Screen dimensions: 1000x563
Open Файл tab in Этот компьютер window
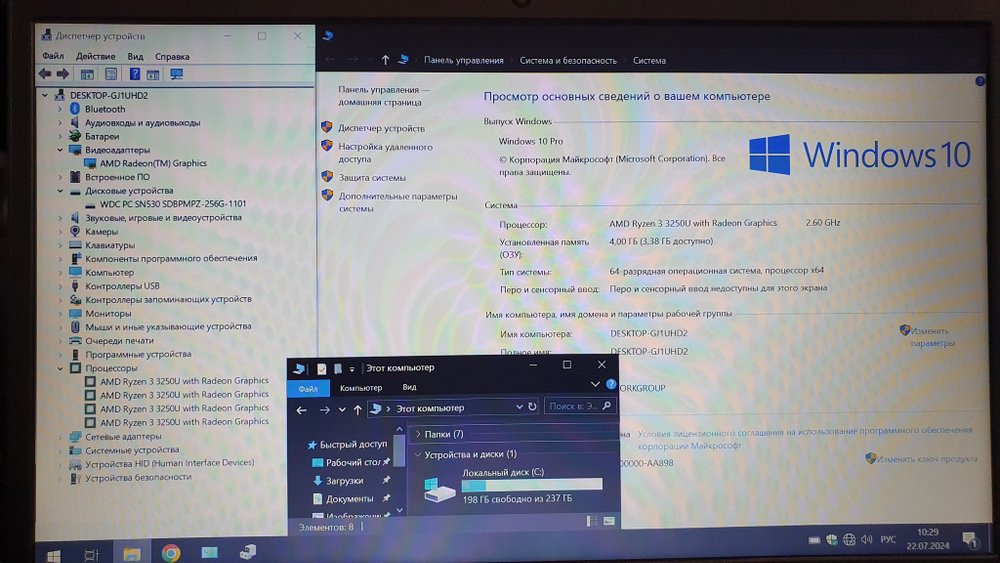[308, 388]
